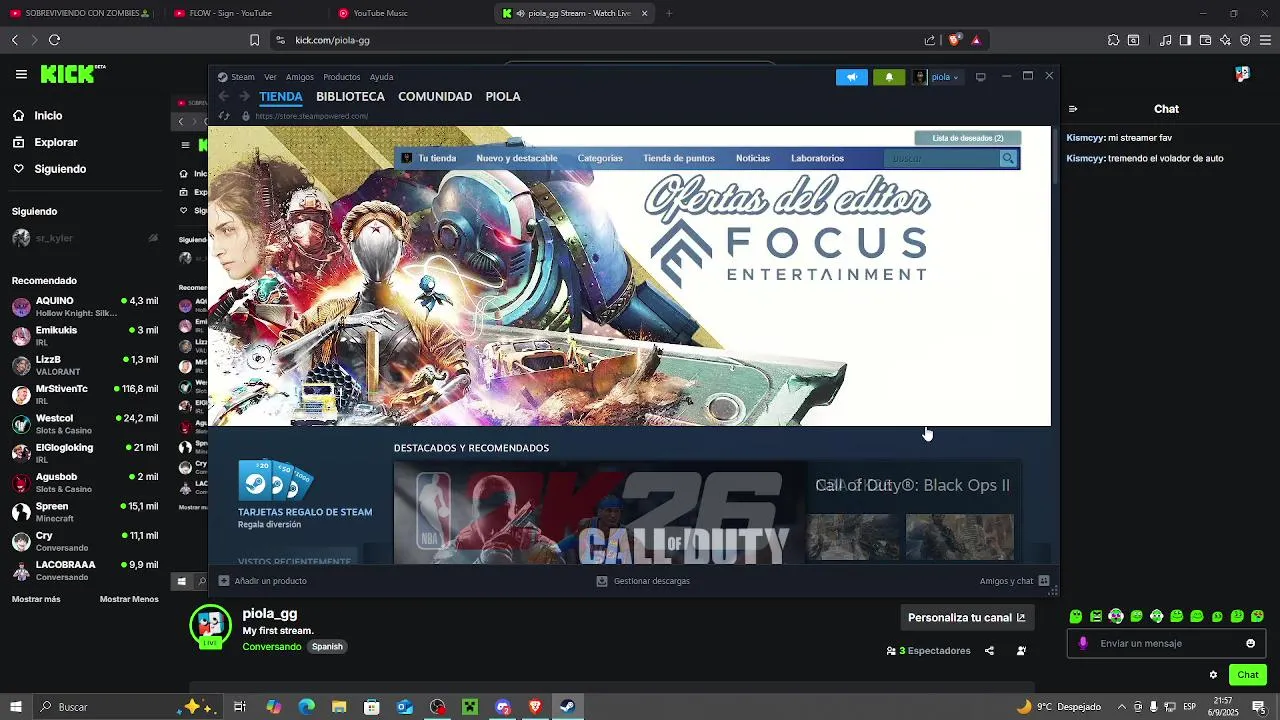Switch Steam to Big Picture mode icon

point(981,77)
